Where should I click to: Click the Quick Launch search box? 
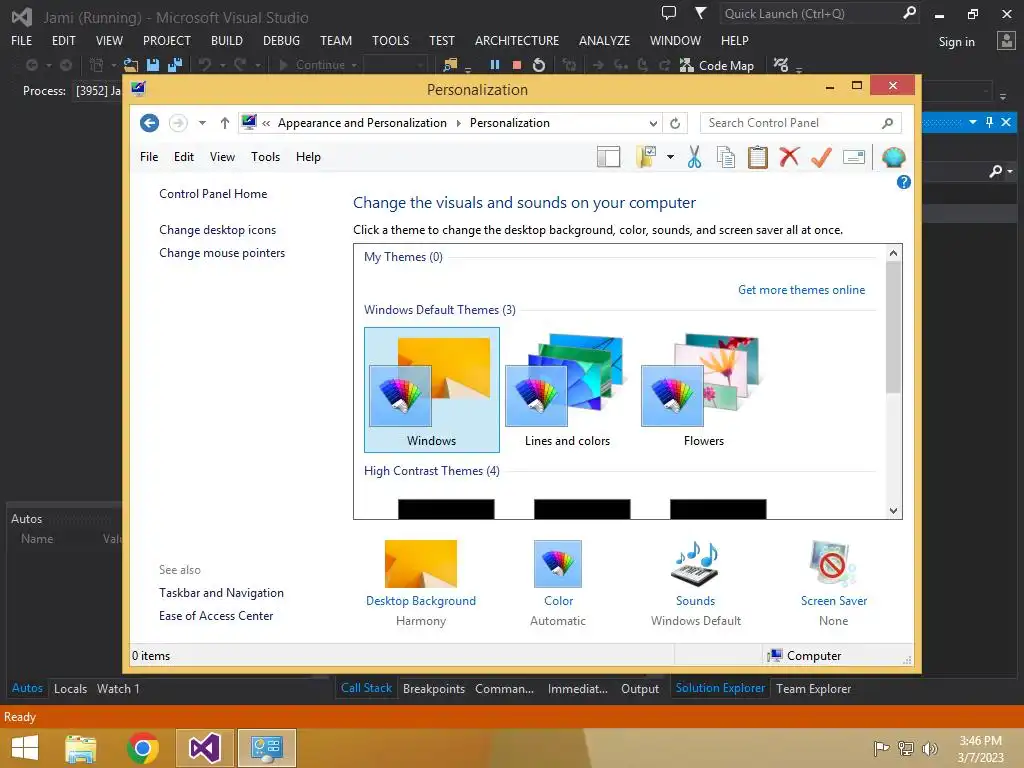(x=819, y=13)
